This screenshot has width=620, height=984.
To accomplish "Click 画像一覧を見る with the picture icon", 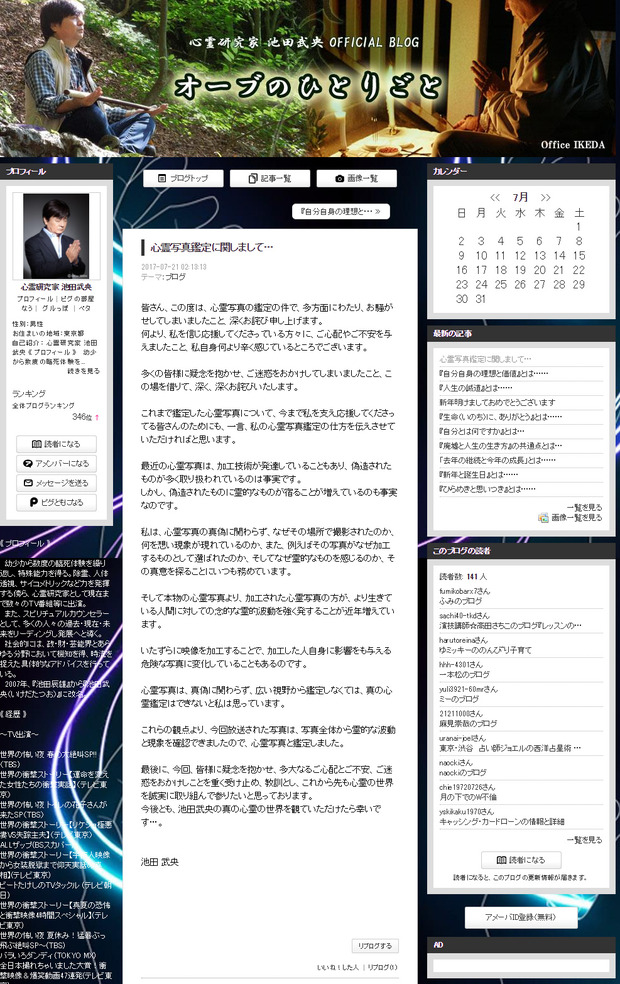I will point(570,518).
